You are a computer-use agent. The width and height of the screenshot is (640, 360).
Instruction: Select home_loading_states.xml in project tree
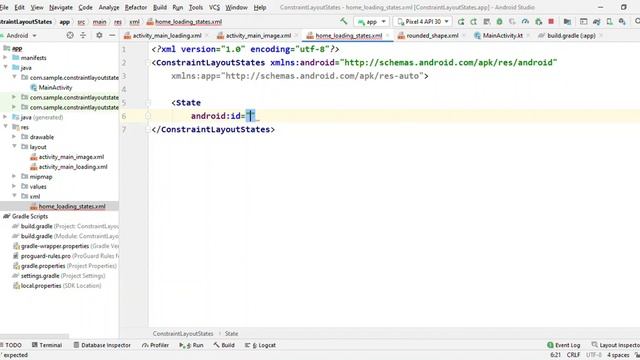pyautogui.click(x=72, y=206)
